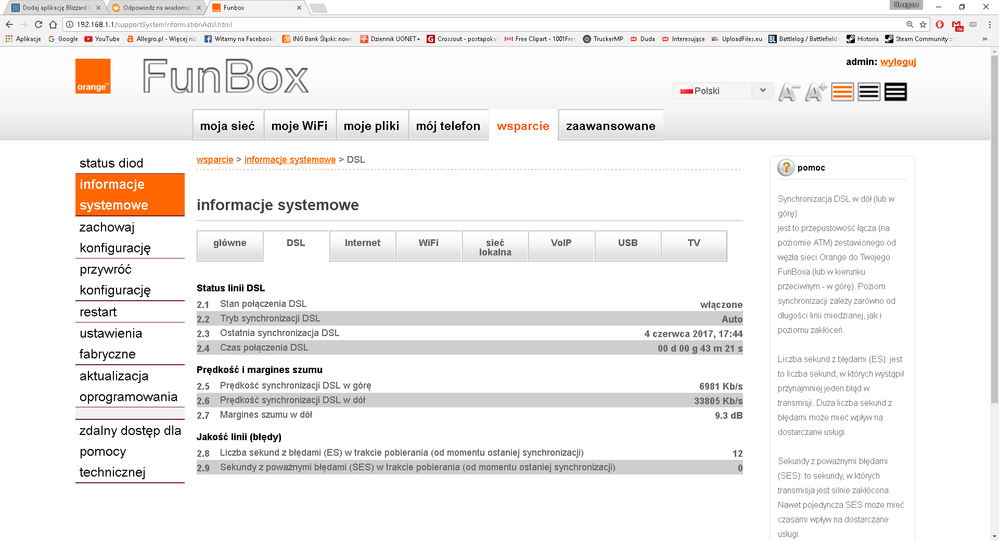The image size is (999, 541).
Task: Open przywróć konfigurację in sidebar
Action: point(130,280)
